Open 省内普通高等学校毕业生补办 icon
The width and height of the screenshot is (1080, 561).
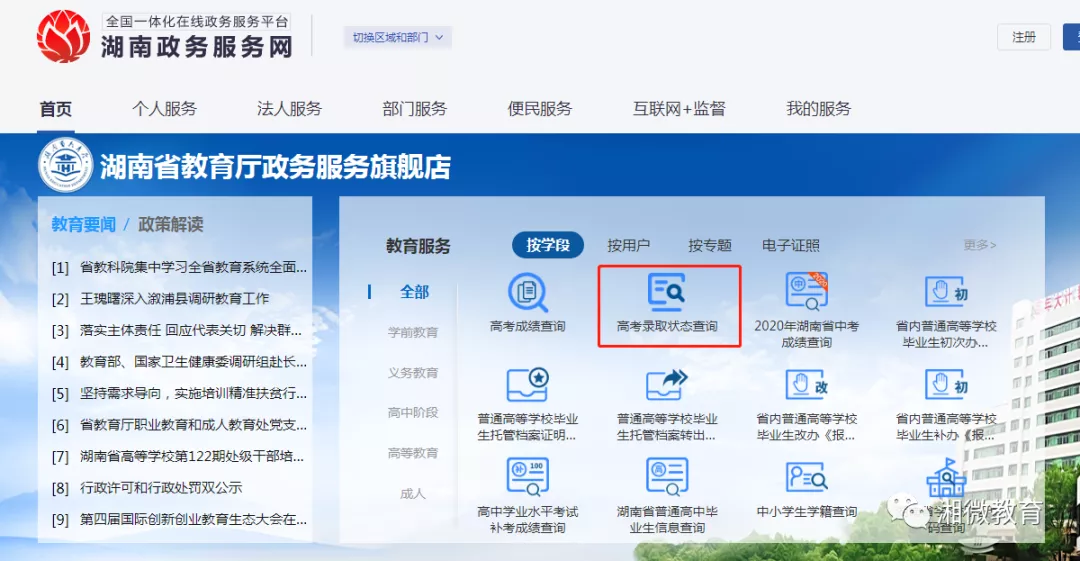[x=946, y=385]
